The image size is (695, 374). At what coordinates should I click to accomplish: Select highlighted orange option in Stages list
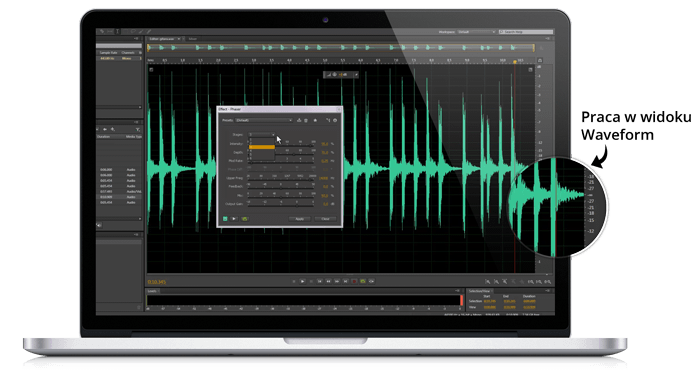coord(262,147)
